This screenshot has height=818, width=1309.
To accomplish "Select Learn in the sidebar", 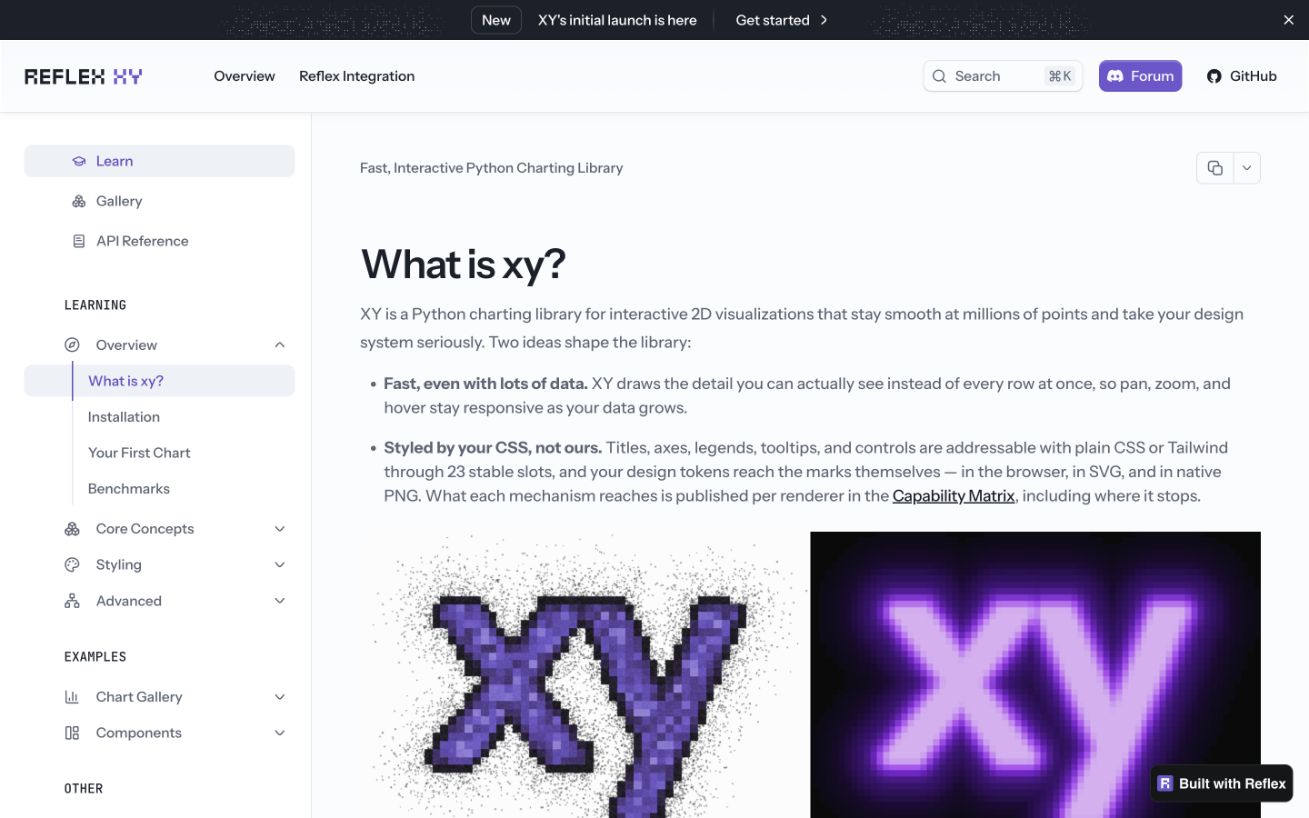I will pyautogui.click(x=159, y=161).
